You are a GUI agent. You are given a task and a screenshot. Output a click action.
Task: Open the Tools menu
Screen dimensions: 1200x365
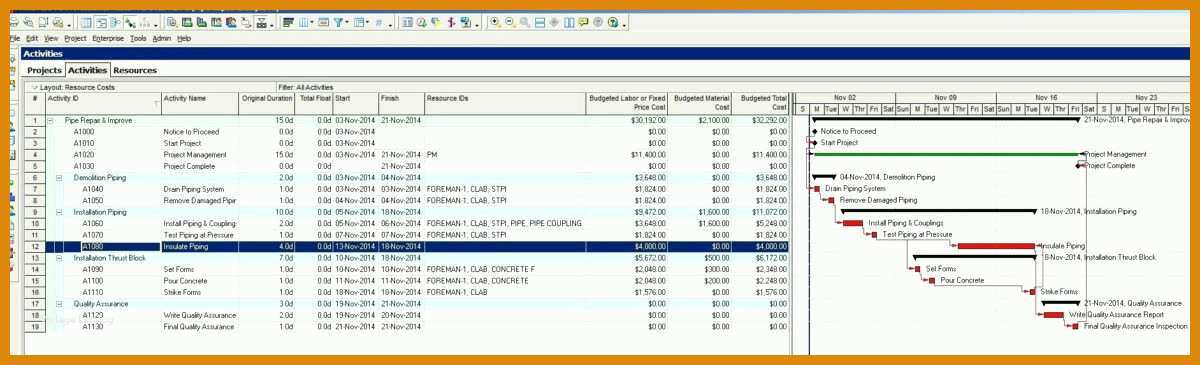[x=138, y=38]
